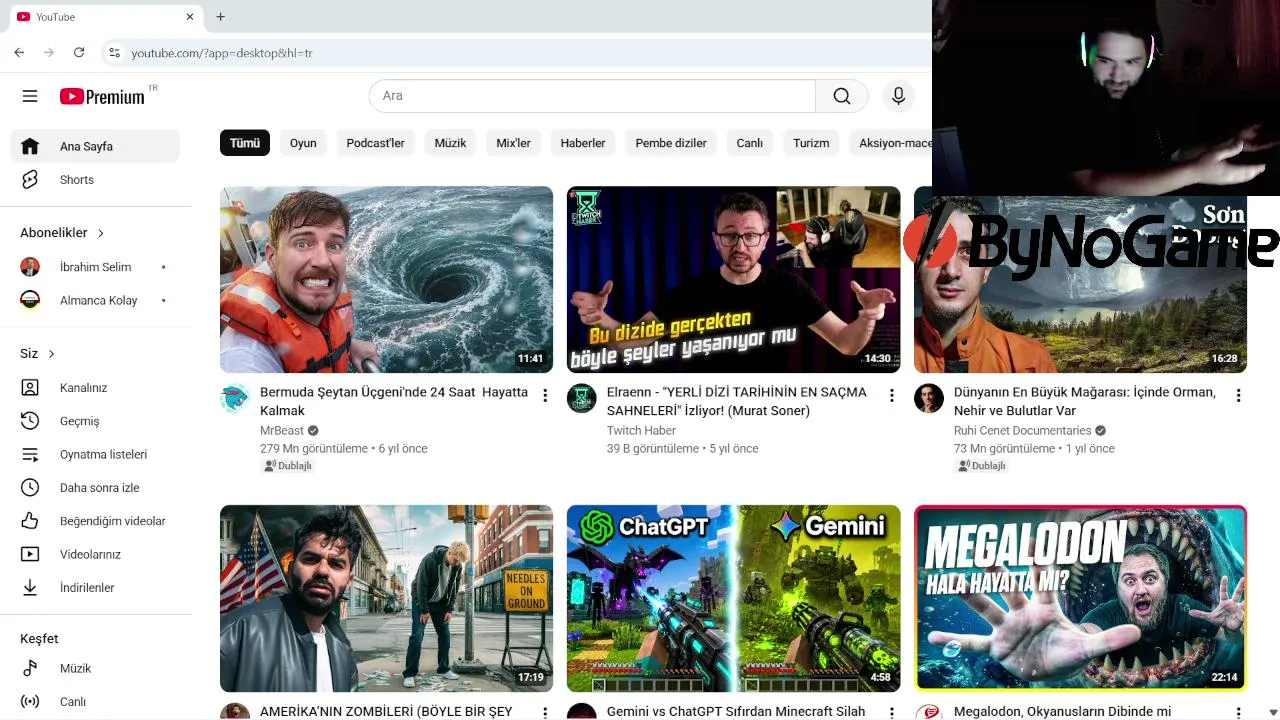Click the Kanalınız icon
The image size is (1280, 720).
[x=30, y=388]
